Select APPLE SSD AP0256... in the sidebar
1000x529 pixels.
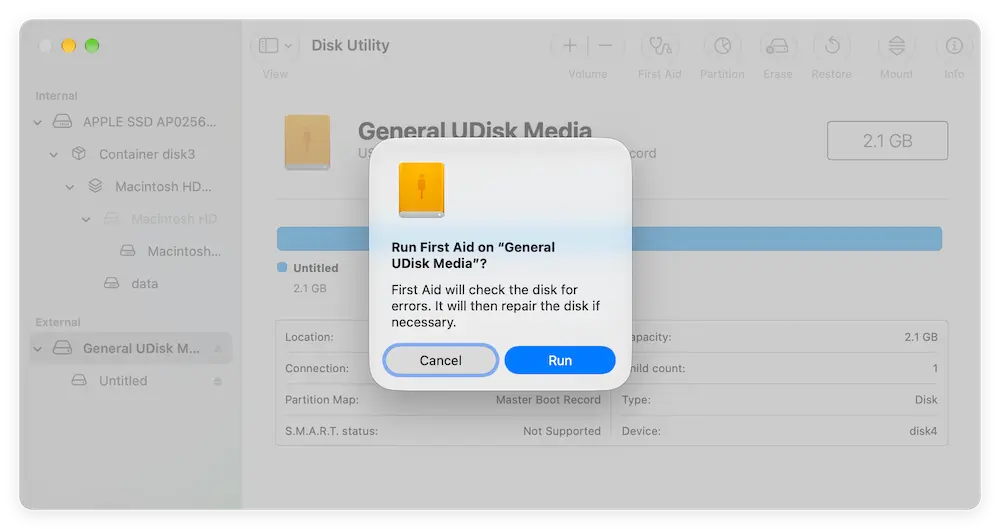[x=149, y=122]
